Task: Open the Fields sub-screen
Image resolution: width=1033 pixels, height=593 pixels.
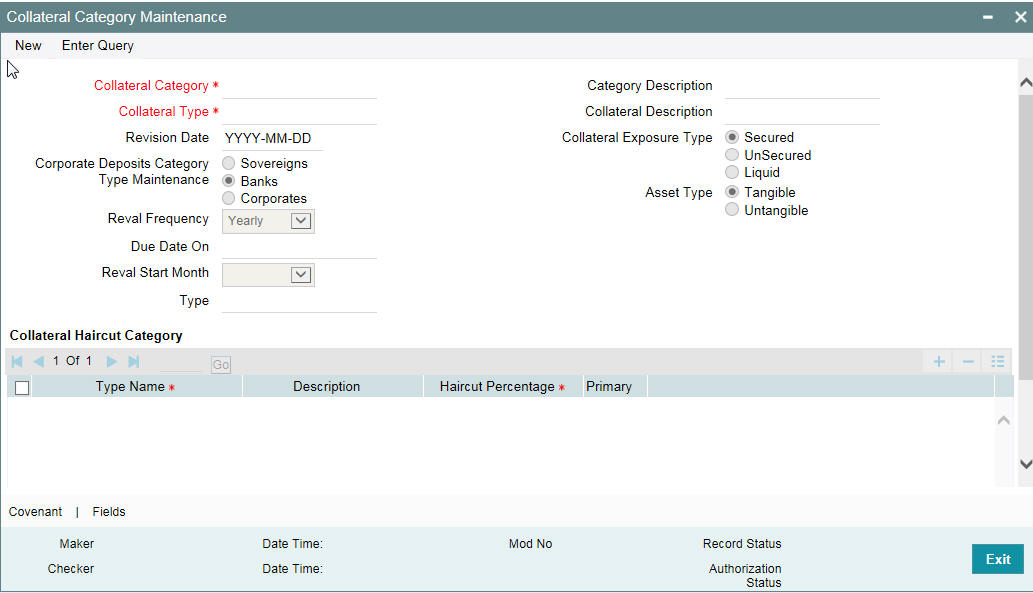Action: [x=109, y=511]
